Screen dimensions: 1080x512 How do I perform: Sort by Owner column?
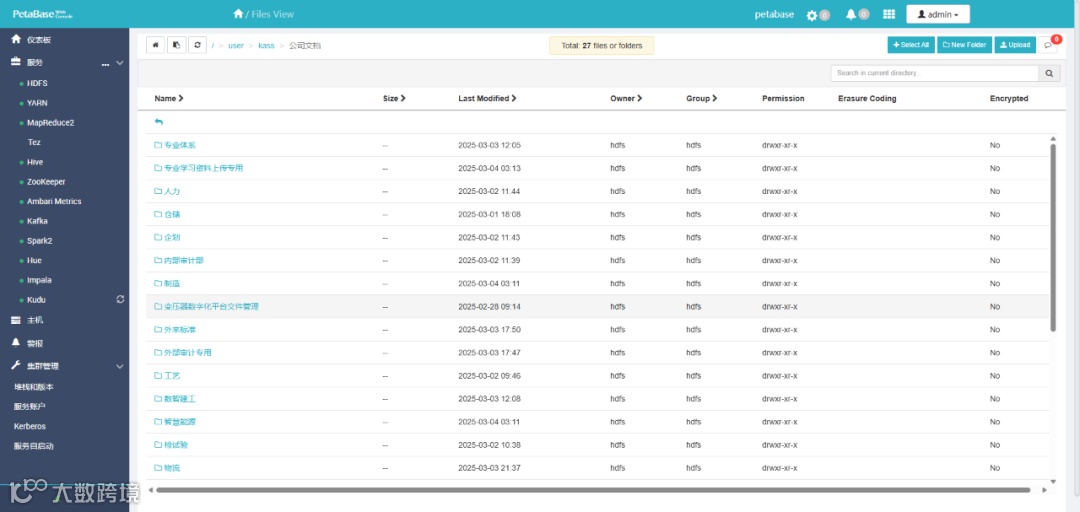(x=626, y=99)
